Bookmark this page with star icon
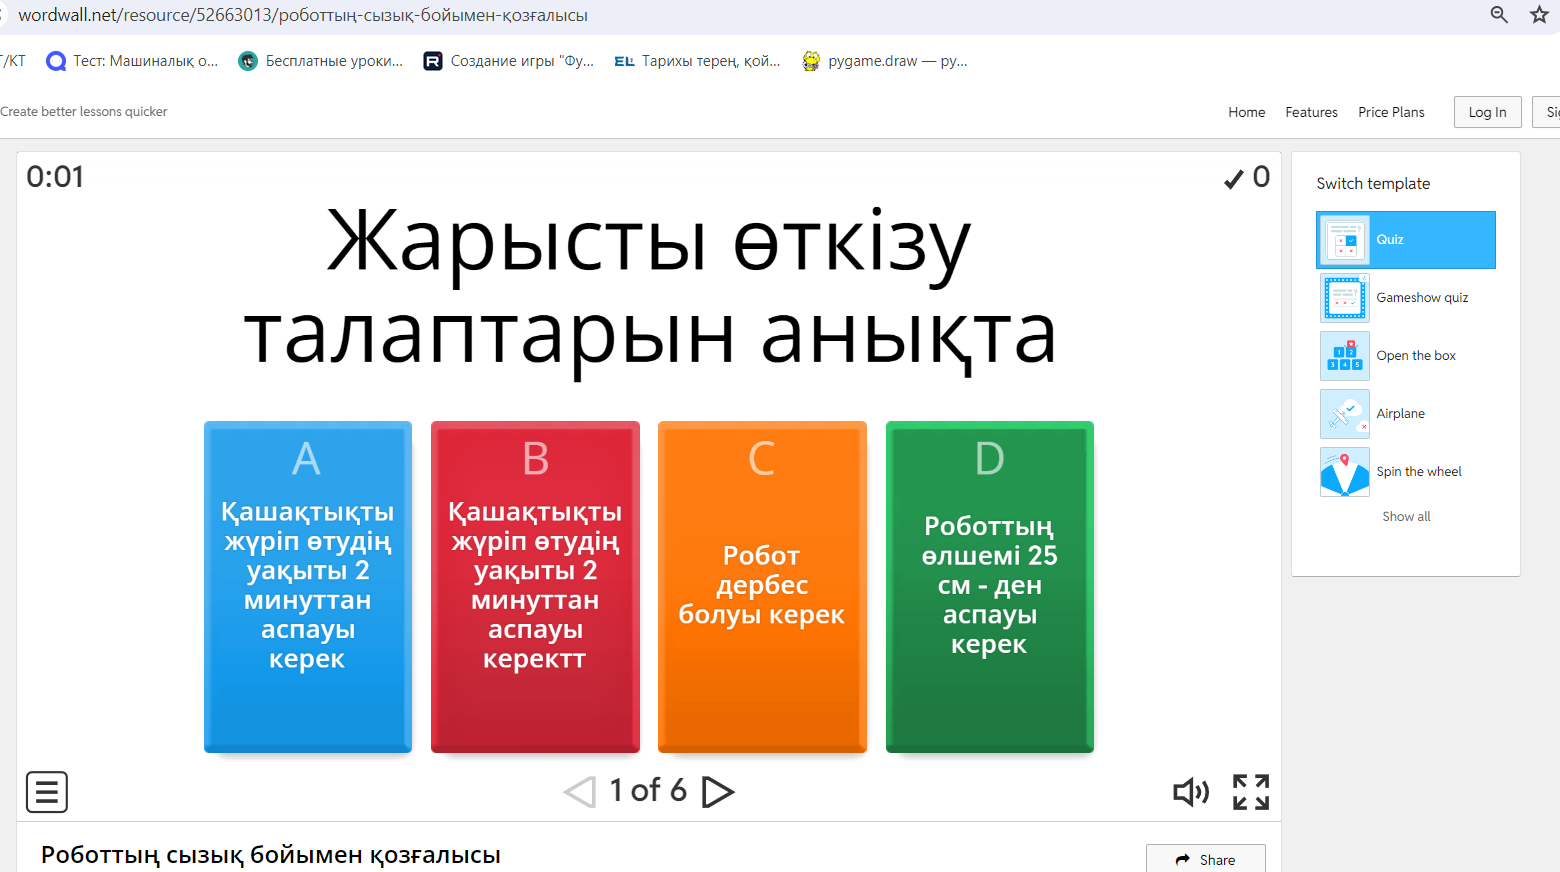 tap(1539, 14)
